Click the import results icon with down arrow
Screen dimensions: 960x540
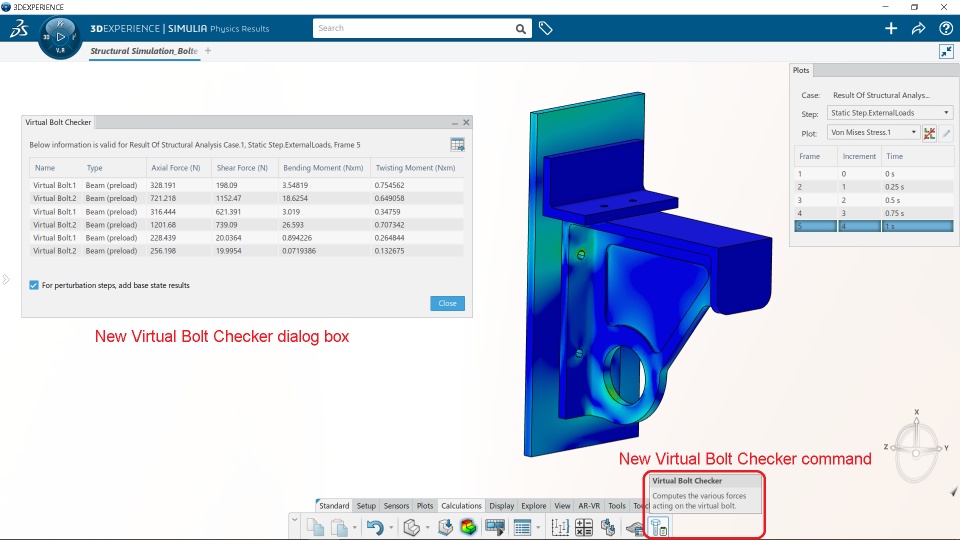pyautogui.click(x=445, y=527)
